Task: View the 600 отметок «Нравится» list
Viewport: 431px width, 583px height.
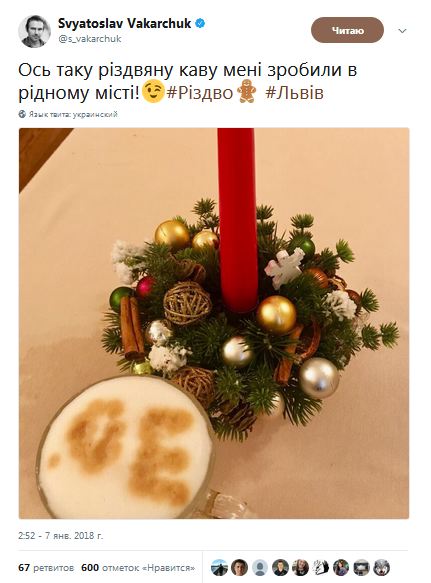Action: (138, 568)
